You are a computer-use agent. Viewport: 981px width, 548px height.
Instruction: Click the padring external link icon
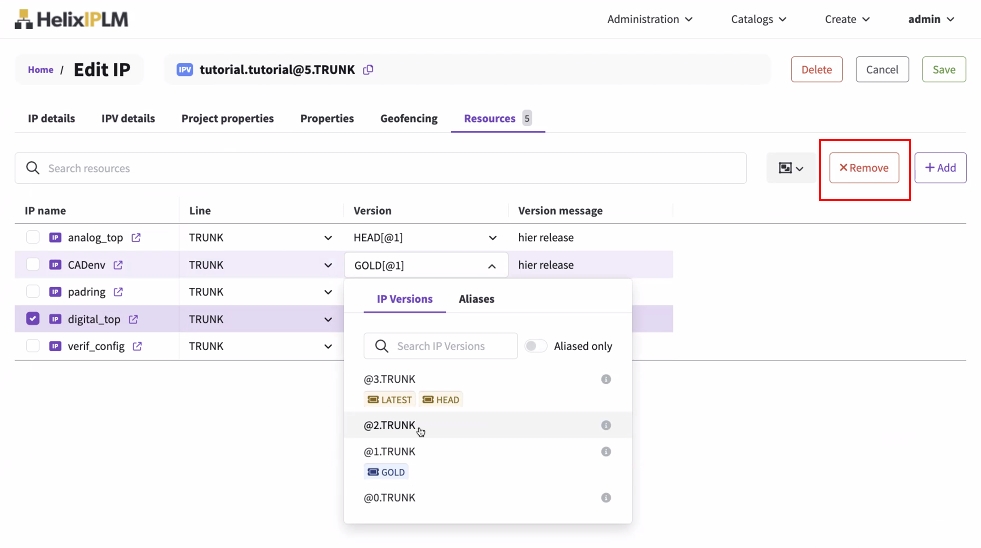[118, 292]
